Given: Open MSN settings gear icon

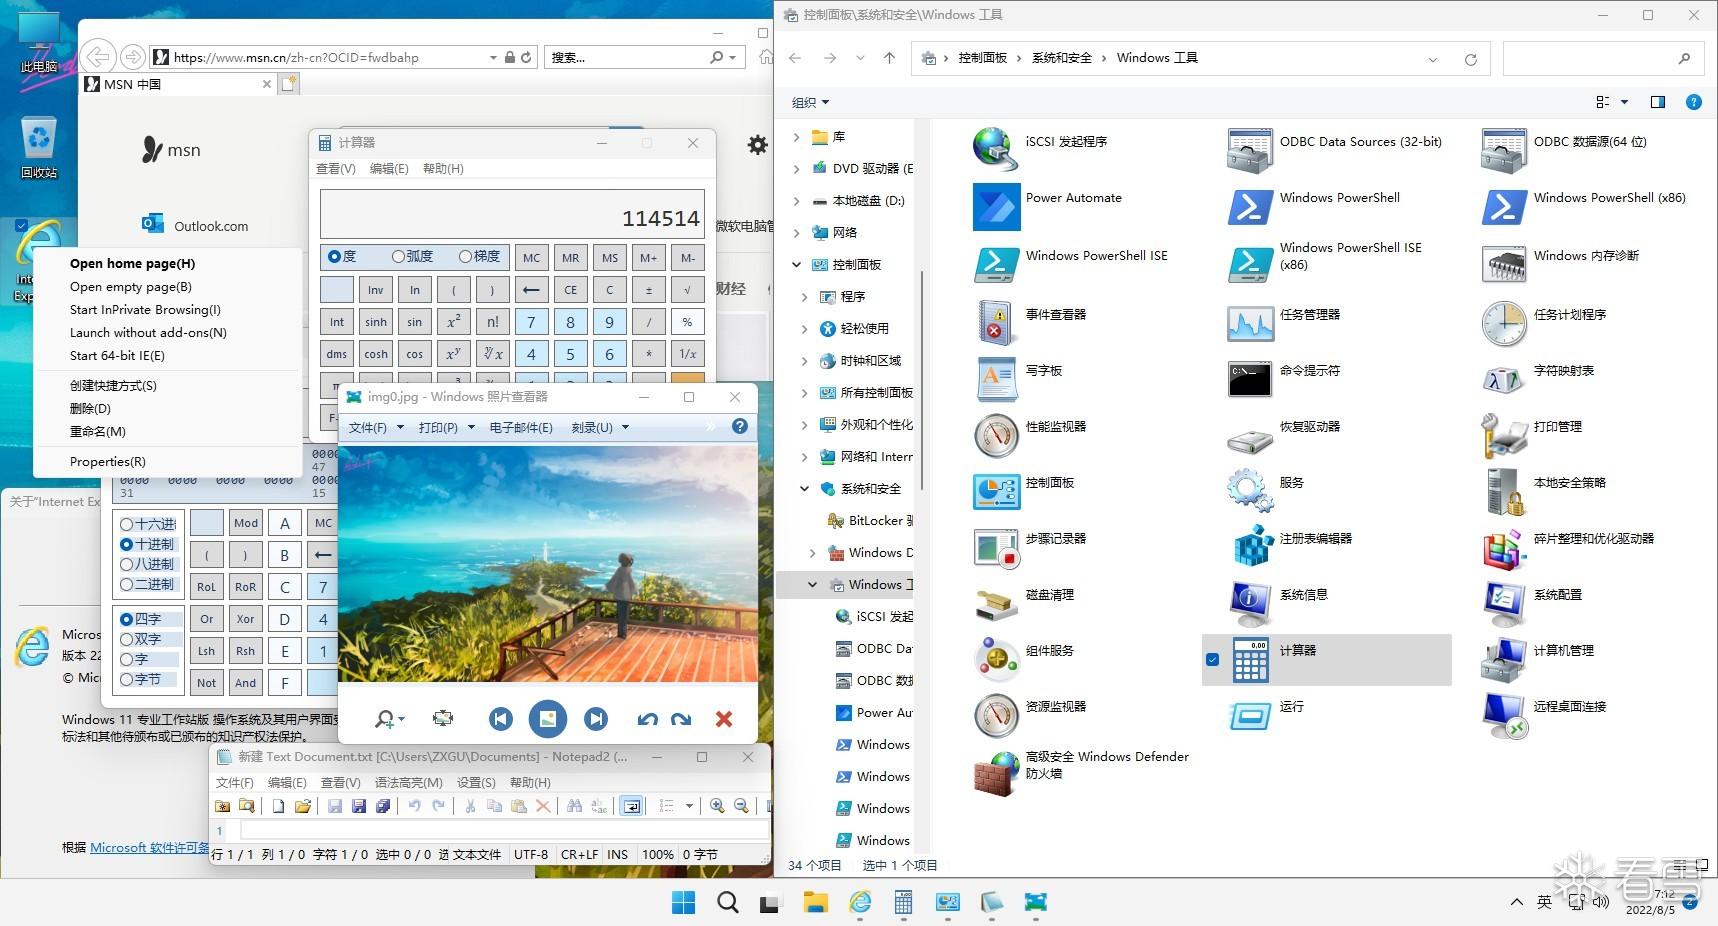Looking at the screenshot, I should click(758, 145).
